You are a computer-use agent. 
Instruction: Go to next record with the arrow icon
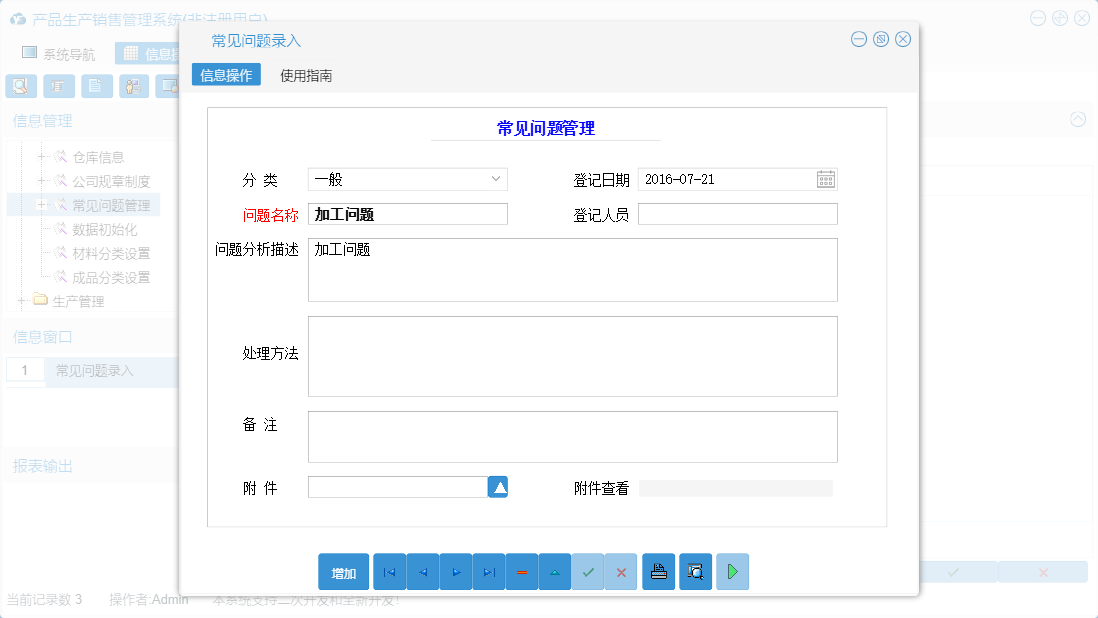pyautogui.click(x=455, y=571)
